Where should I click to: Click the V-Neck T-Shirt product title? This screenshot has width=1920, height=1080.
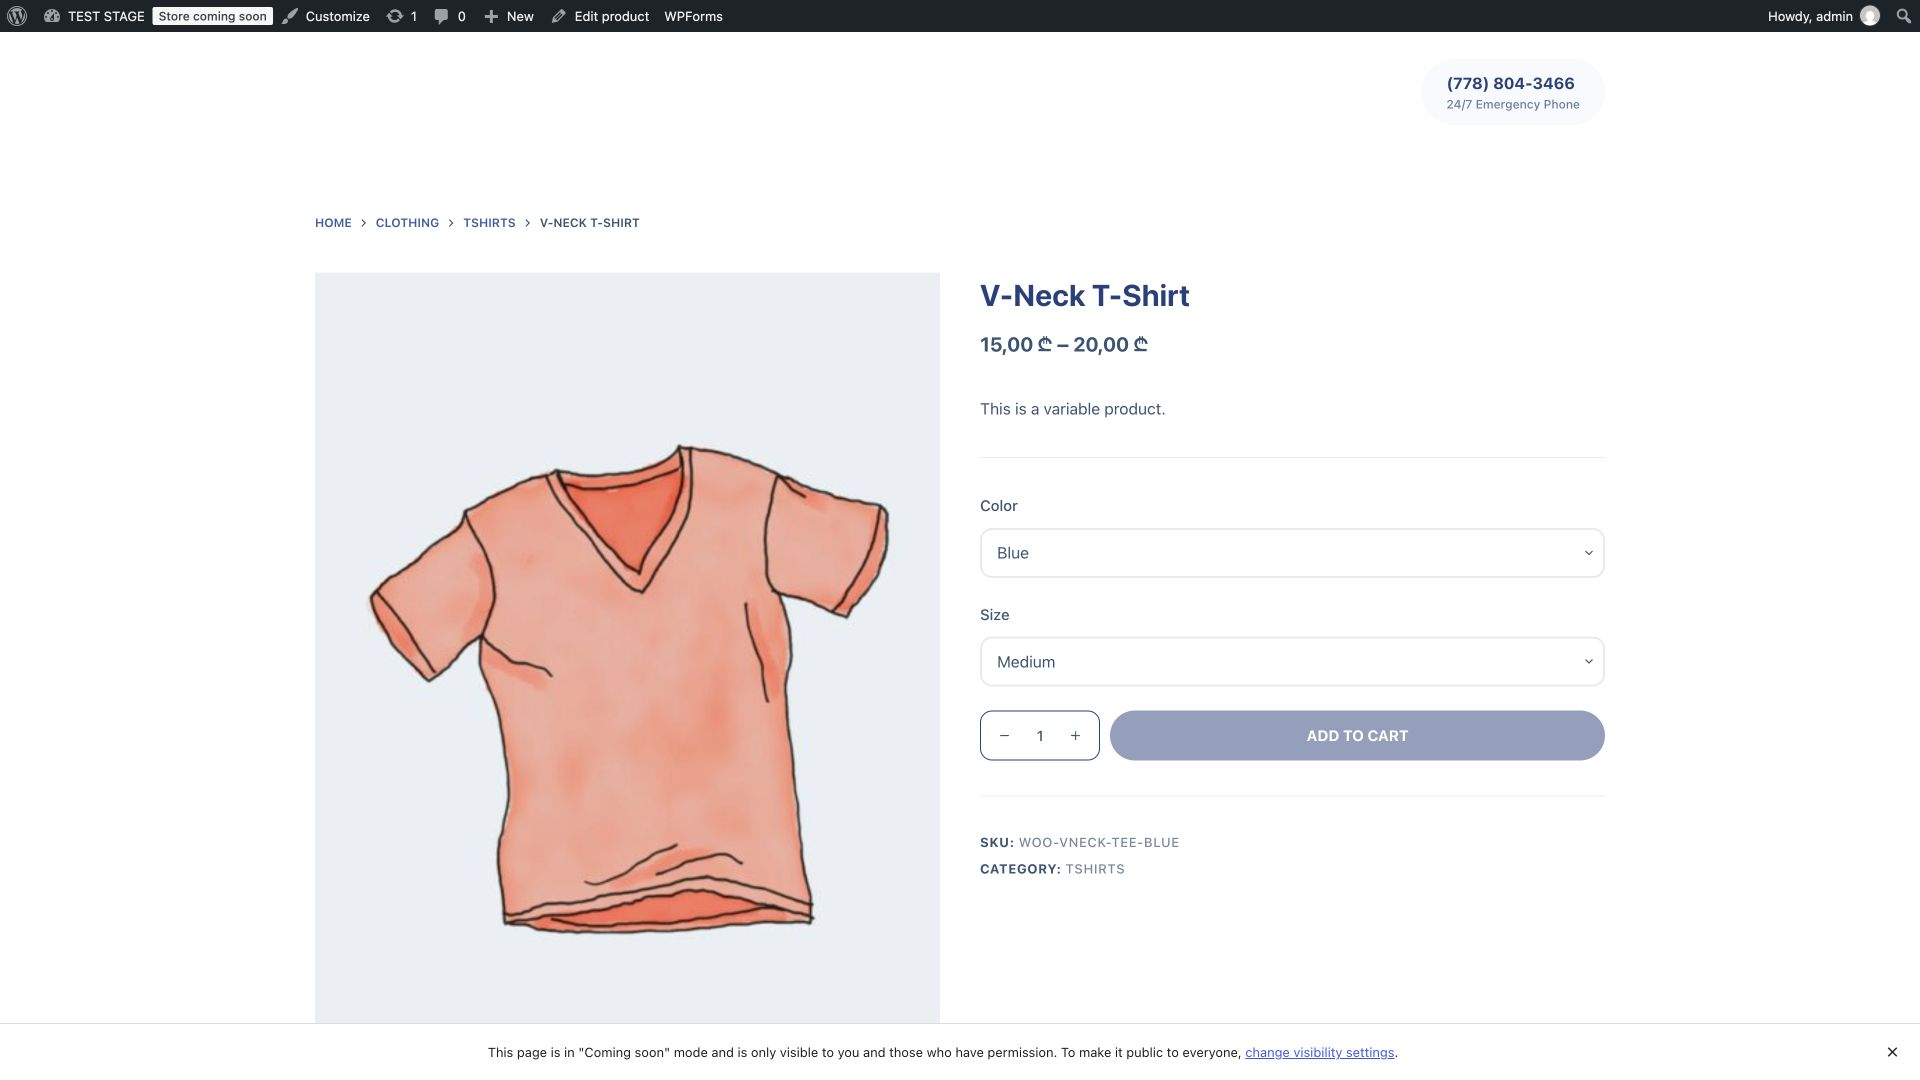pos(1084,296)
